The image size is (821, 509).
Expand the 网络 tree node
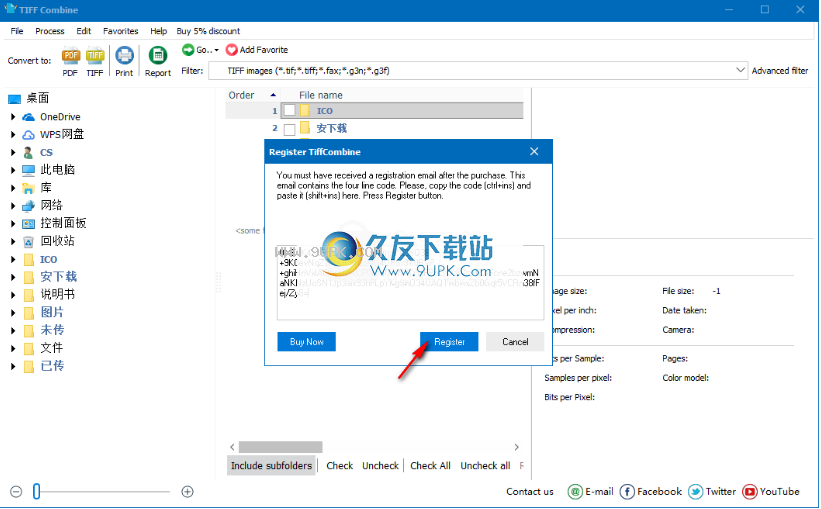(13, 206)
